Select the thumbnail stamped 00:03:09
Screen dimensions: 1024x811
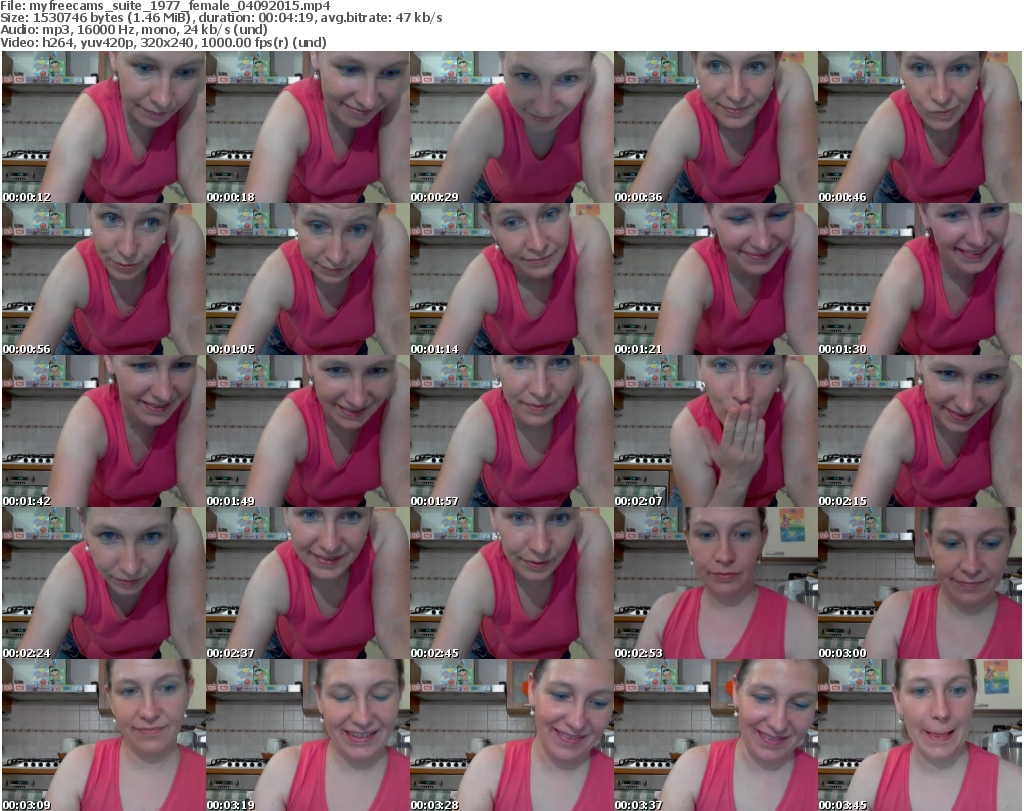click(104, 735)
